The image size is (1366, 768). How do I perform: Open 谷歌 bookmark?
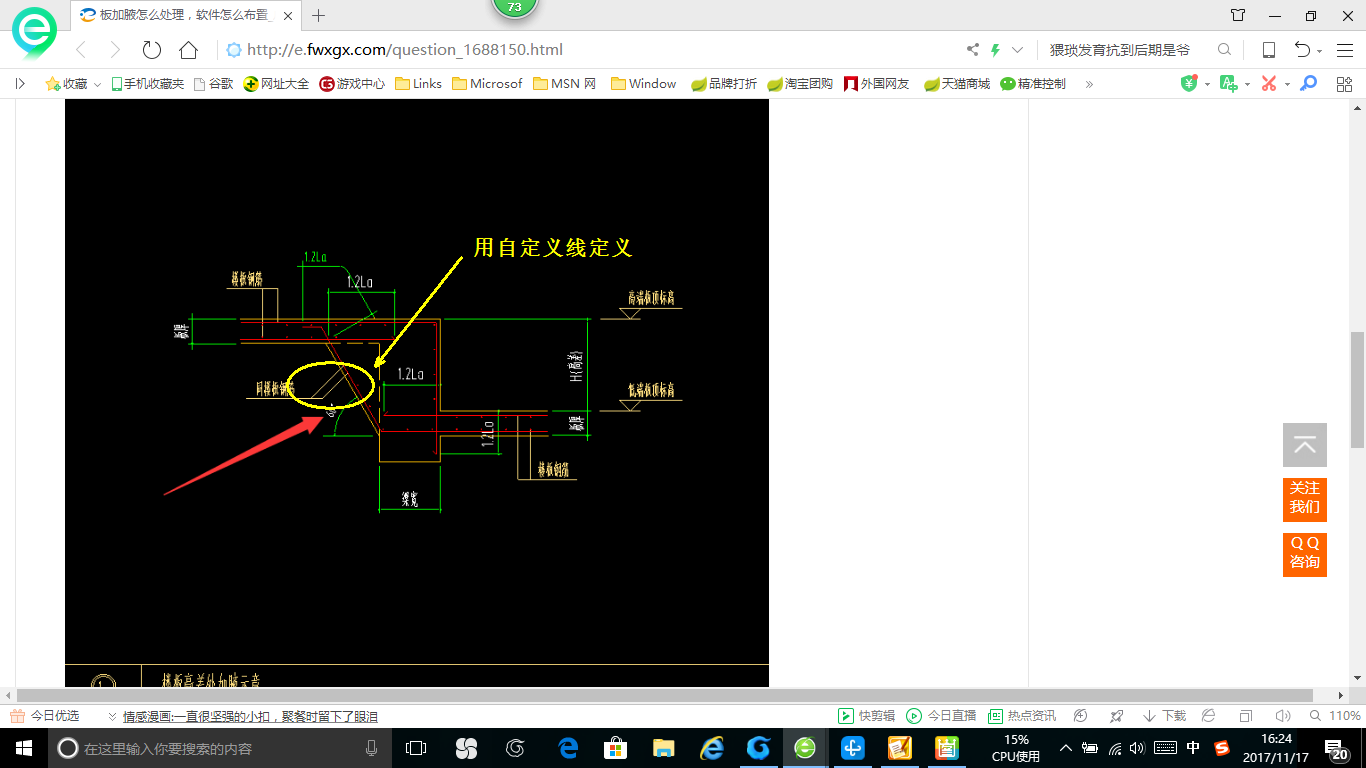tap(213, 84)
